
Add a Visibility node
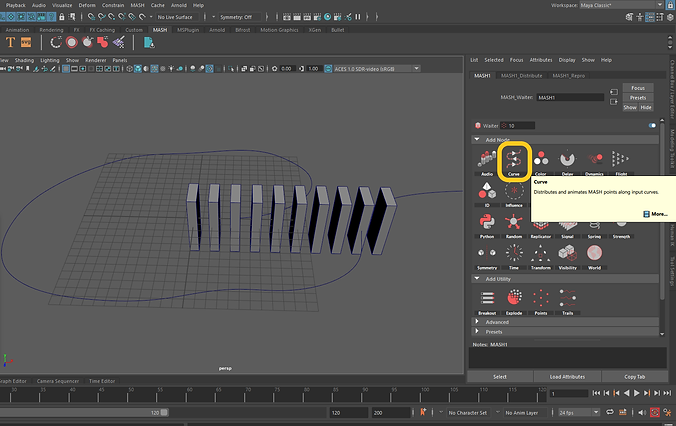tap(567, 257)
